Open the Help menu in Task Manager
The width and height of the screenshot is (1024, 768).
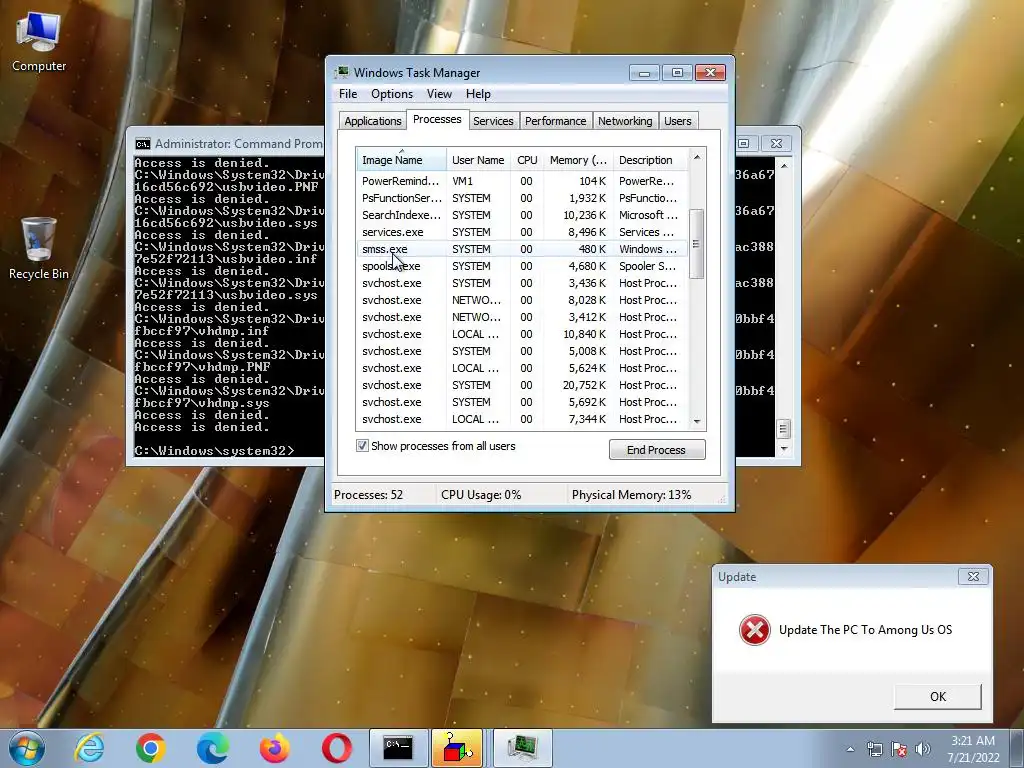coord(478,94)
